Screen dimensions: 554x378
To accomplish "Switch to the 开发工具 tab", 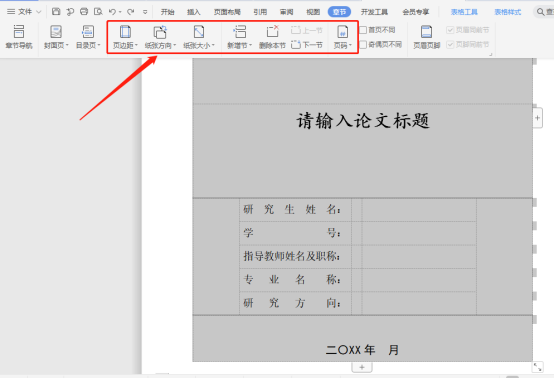I will [x=374, y=12].
